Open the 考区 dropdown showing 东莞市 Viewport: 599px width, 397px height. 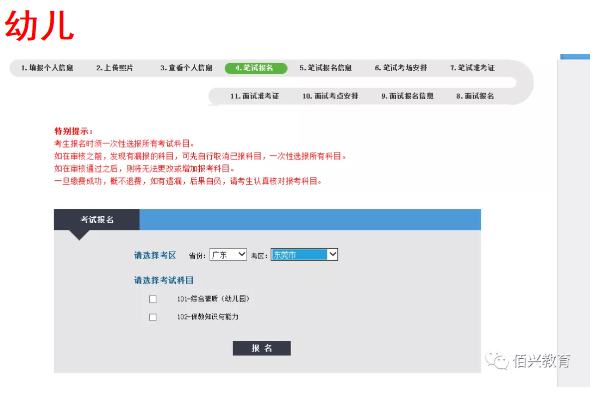(304, 255)
